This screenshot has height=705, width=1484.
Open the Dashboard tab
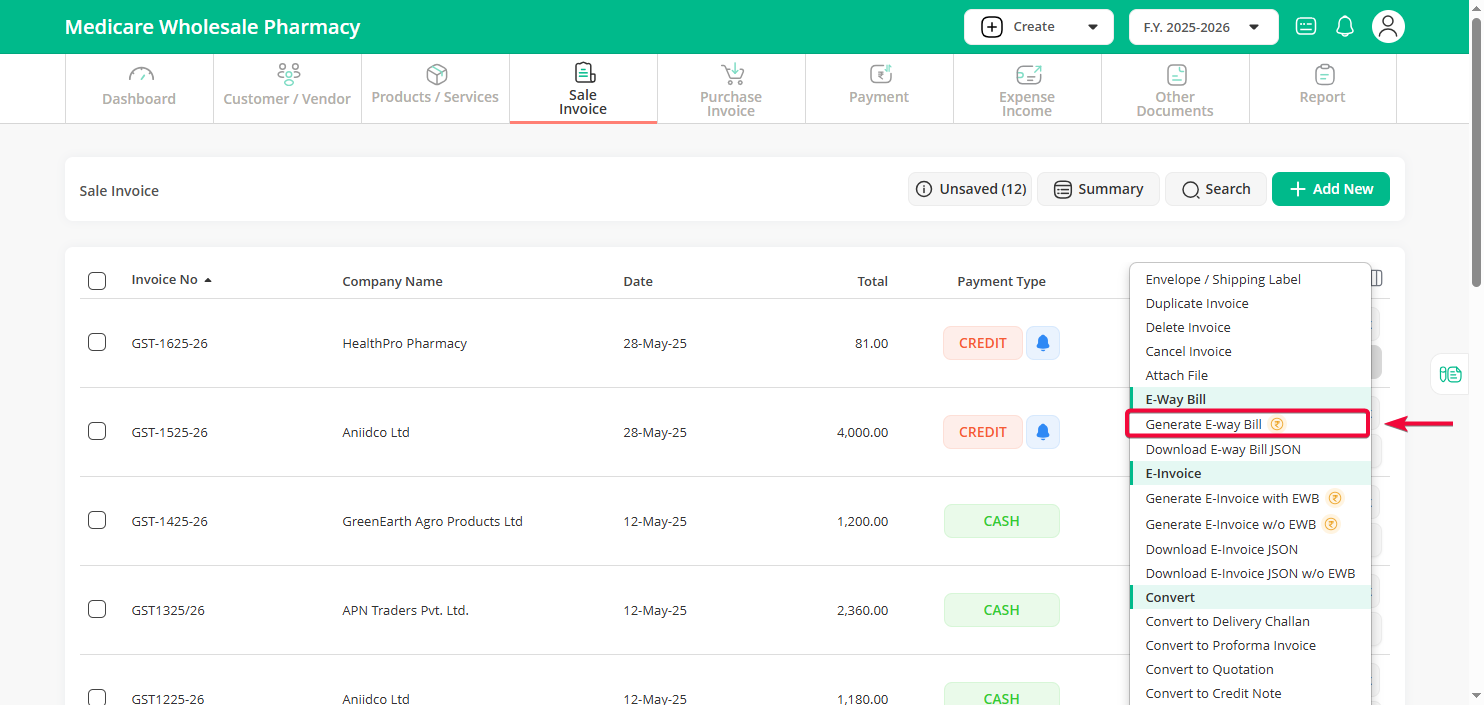tap(139, 88)
